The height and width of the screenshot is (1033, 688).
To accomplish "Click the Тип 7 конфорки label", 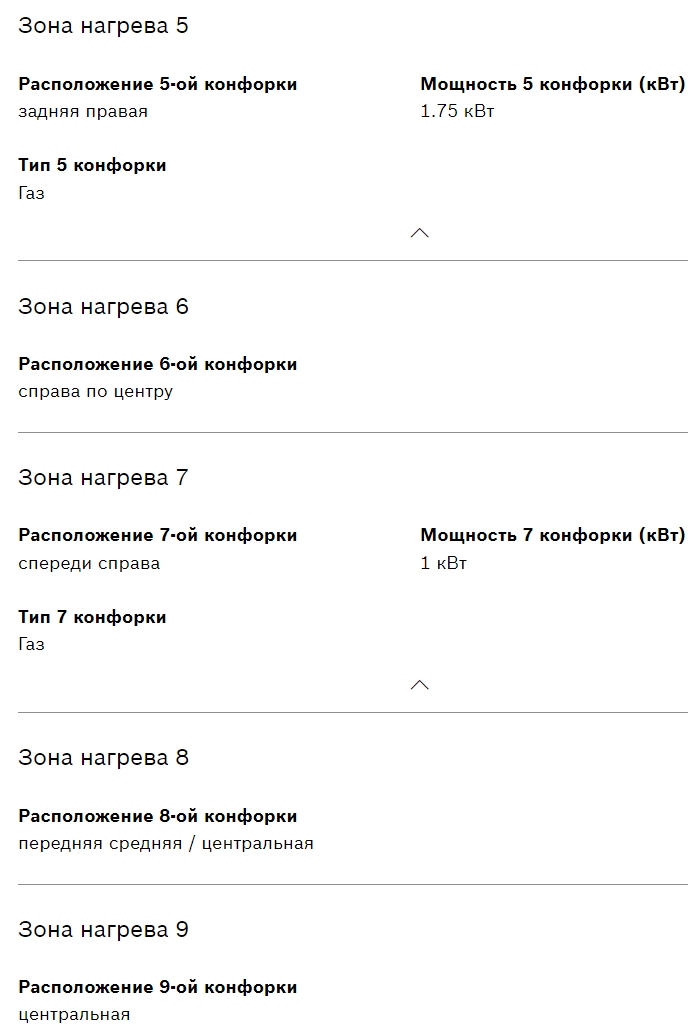I will [92, 617].
